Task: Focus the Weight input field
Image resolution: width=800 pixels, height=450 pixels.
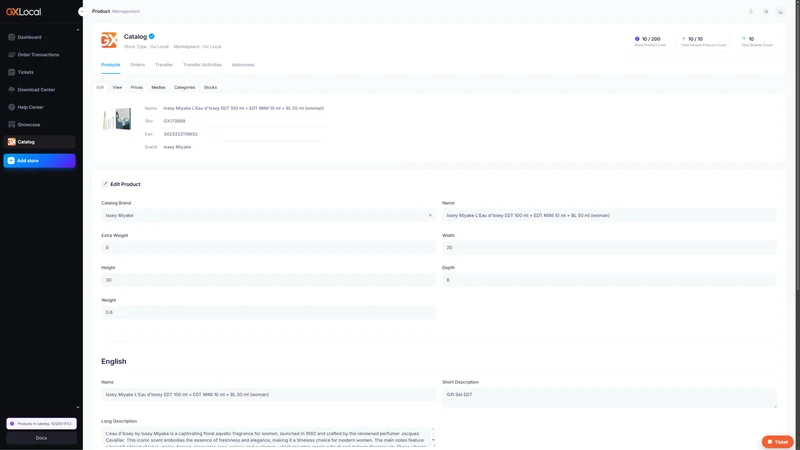Action: pos(268,312)
